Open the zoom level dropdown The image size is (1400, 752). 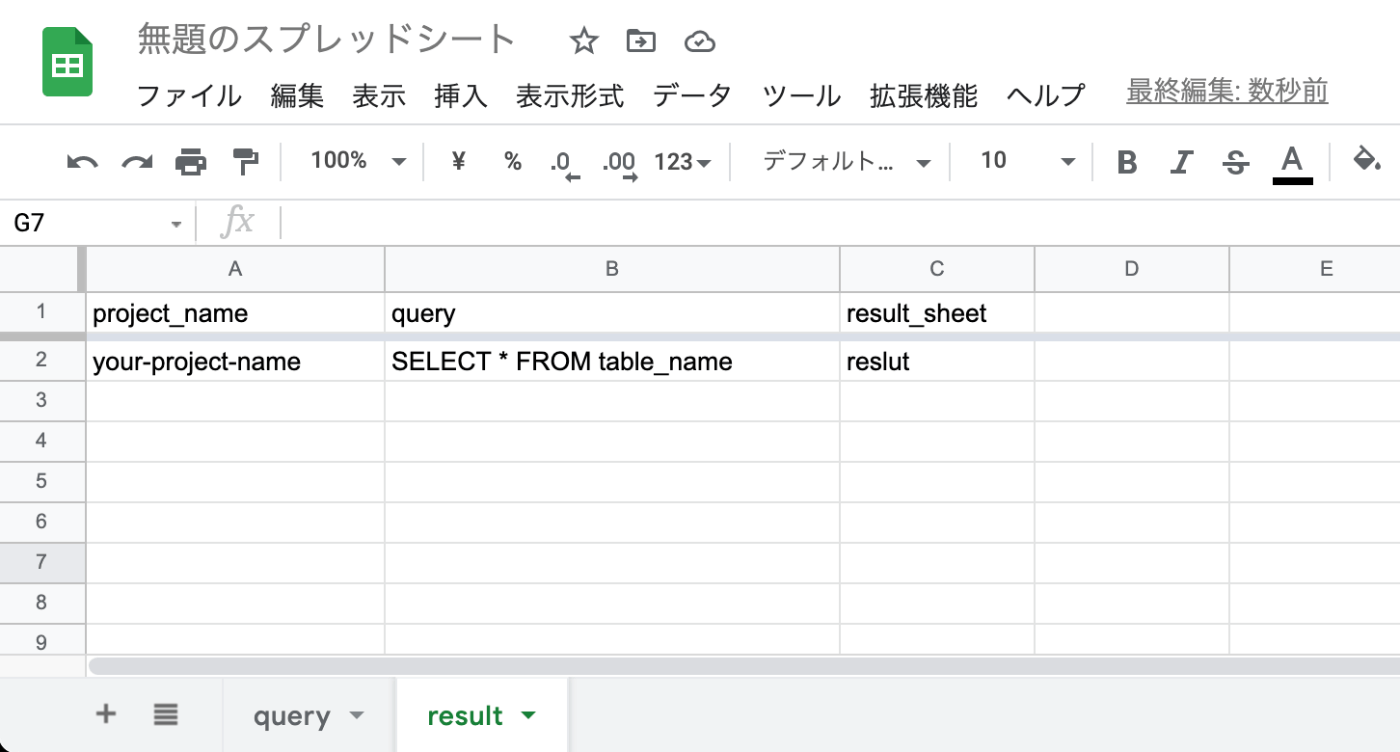[355, 161]
